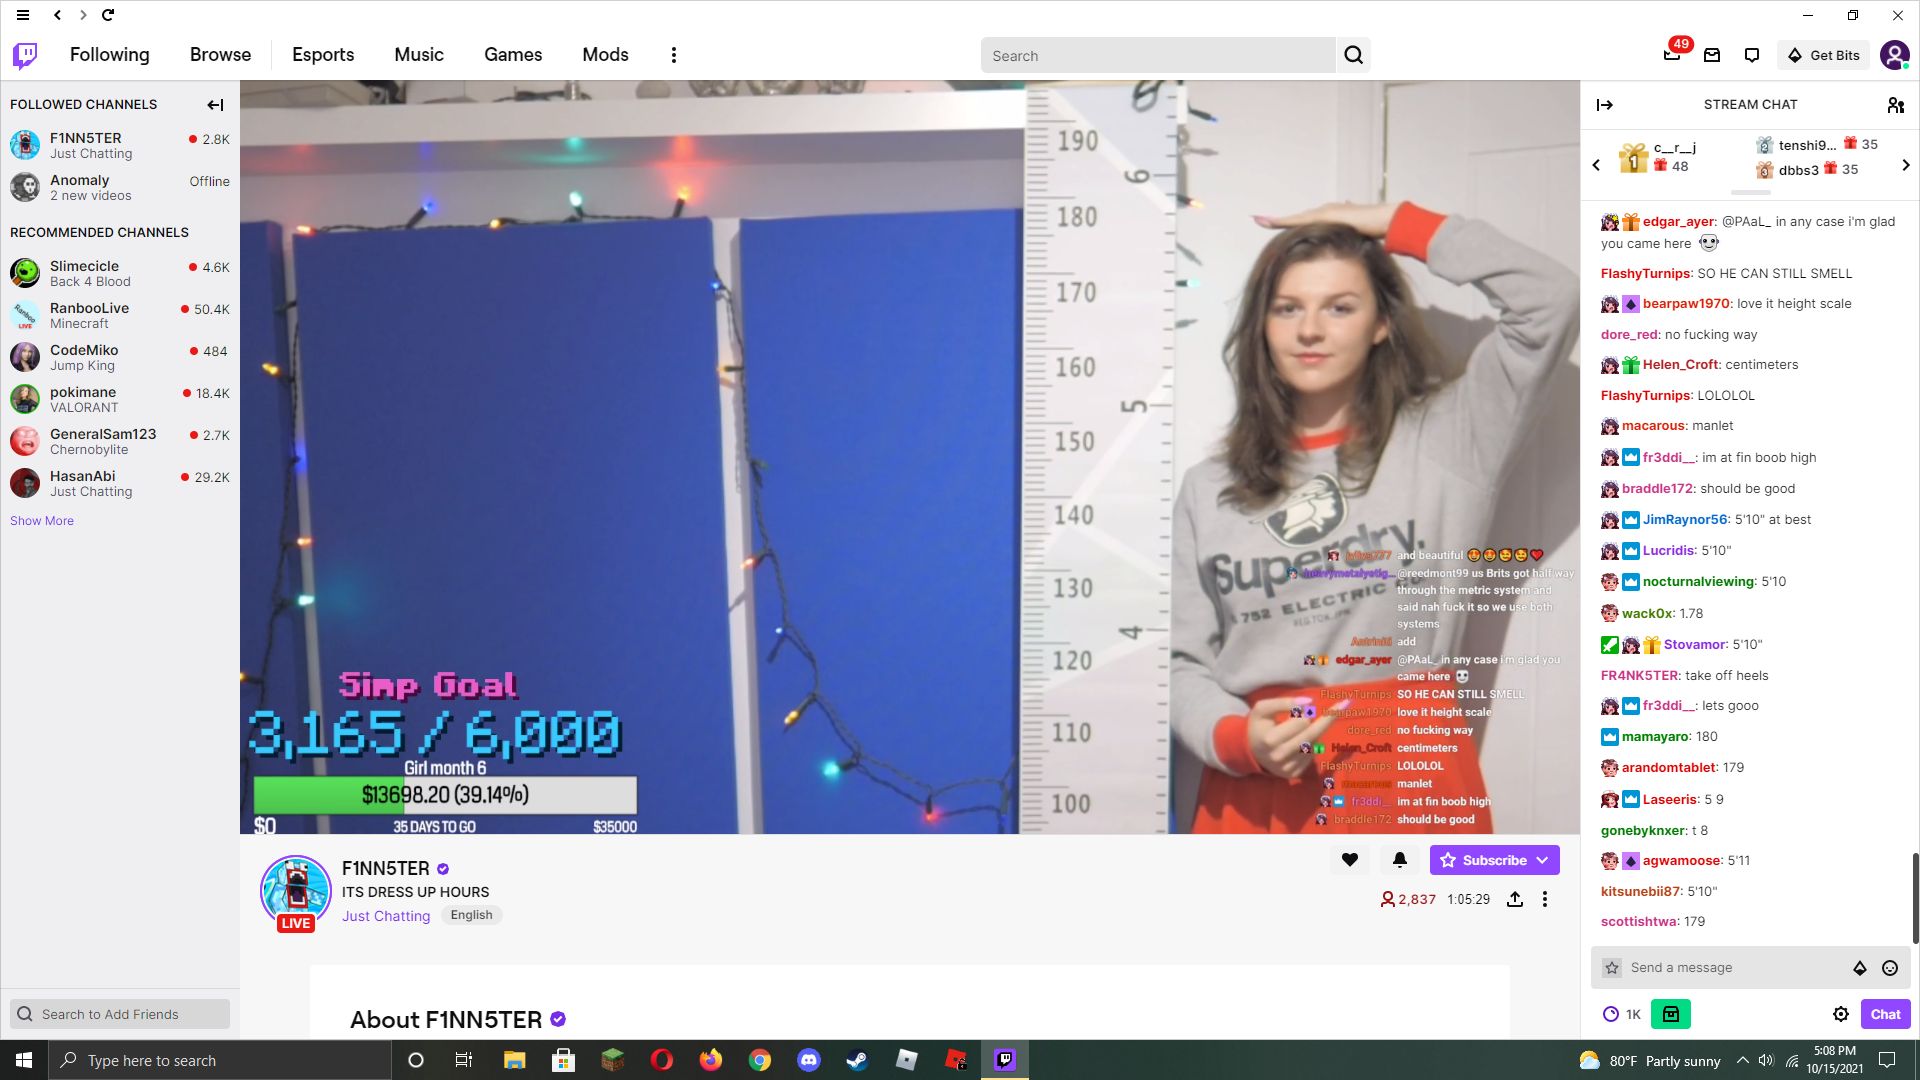Open the inbox mail icon
The width and height of the screenshot is (1920, 1080).
pos(1712,55)
